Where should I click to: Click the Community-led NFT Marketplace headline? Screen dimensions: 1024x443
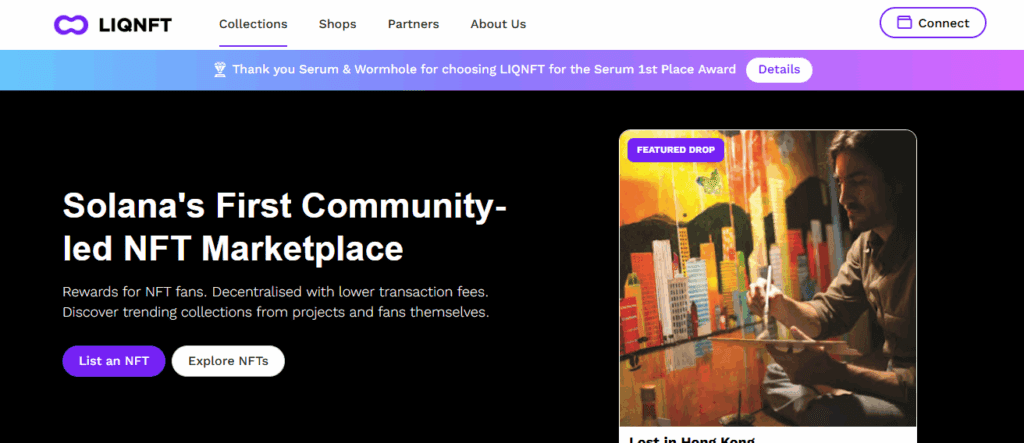tap(285, 226)
